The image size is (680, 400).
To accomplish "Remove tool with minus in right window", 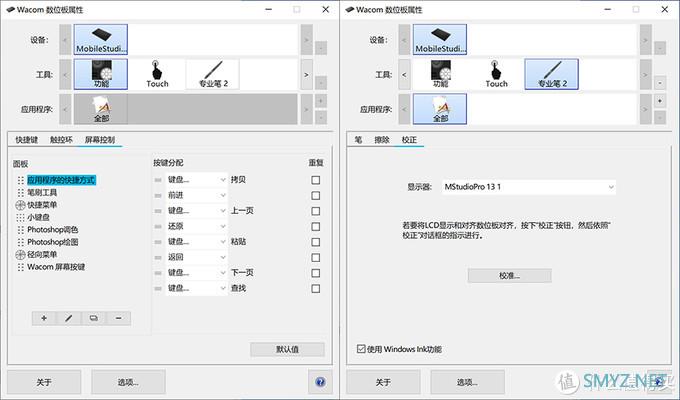I will click(x=660, y=82).
